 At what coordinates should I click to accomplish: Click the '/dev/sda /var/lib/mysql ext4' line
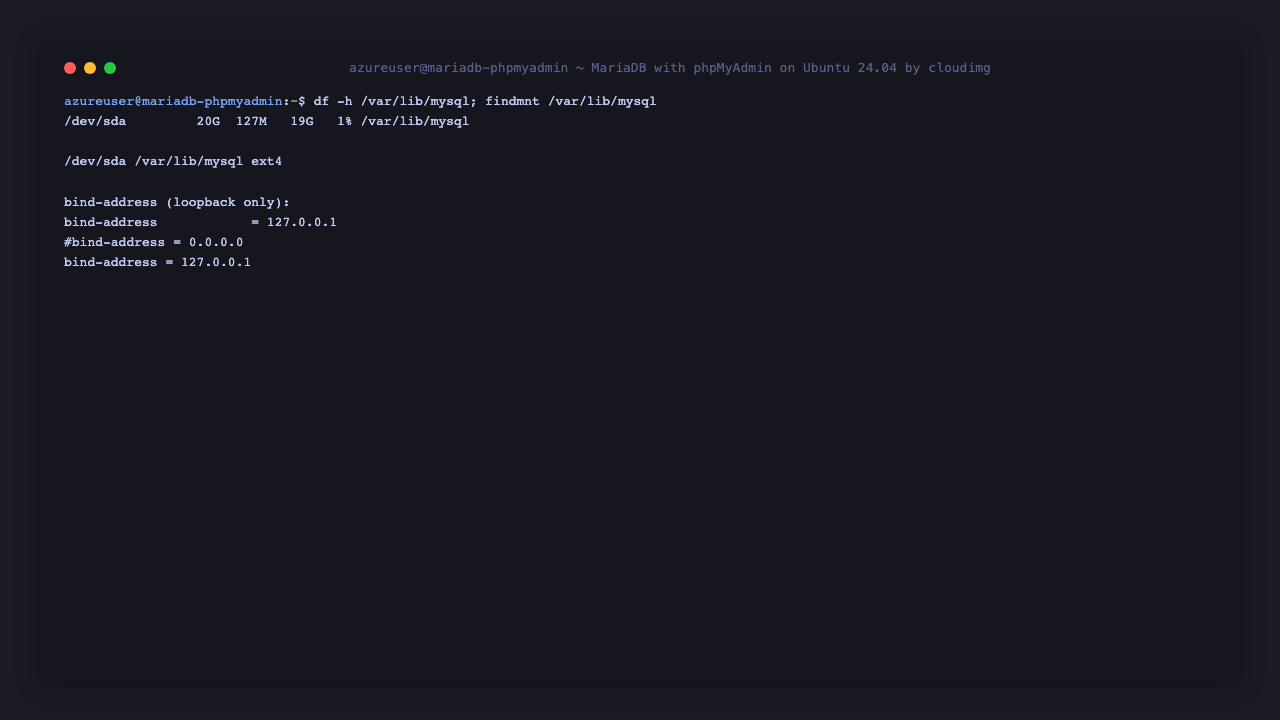[x=173, y=162]
